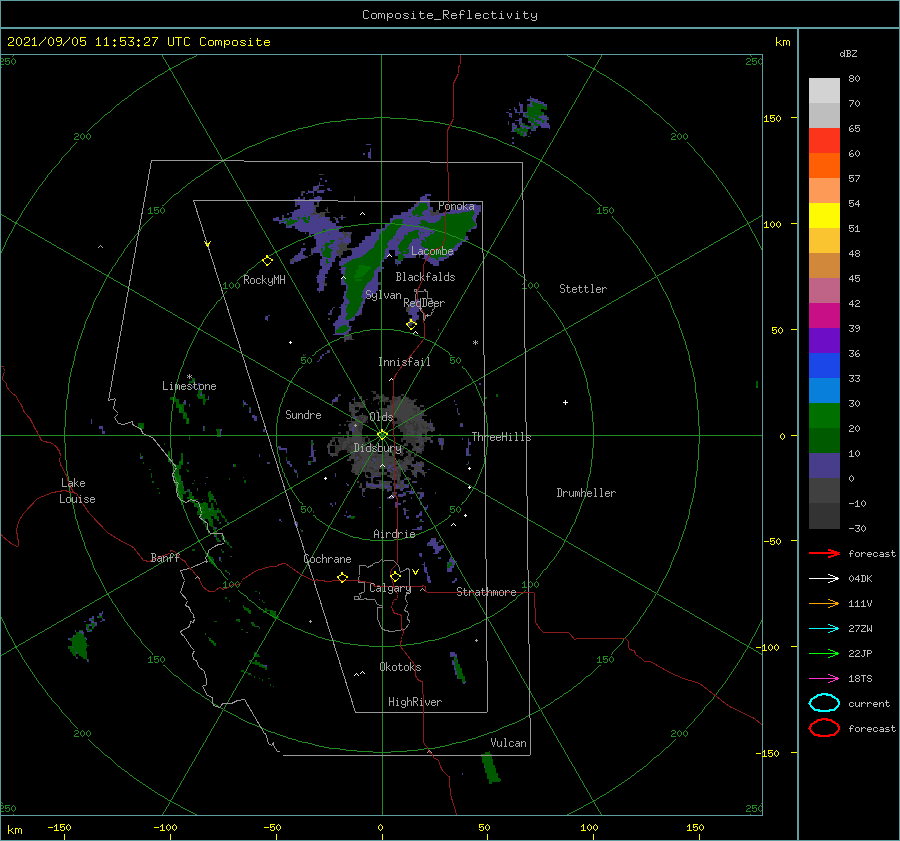900x841 pixels.
Task: Click the Strathmore city label
Action: click(x=486, y=592)
